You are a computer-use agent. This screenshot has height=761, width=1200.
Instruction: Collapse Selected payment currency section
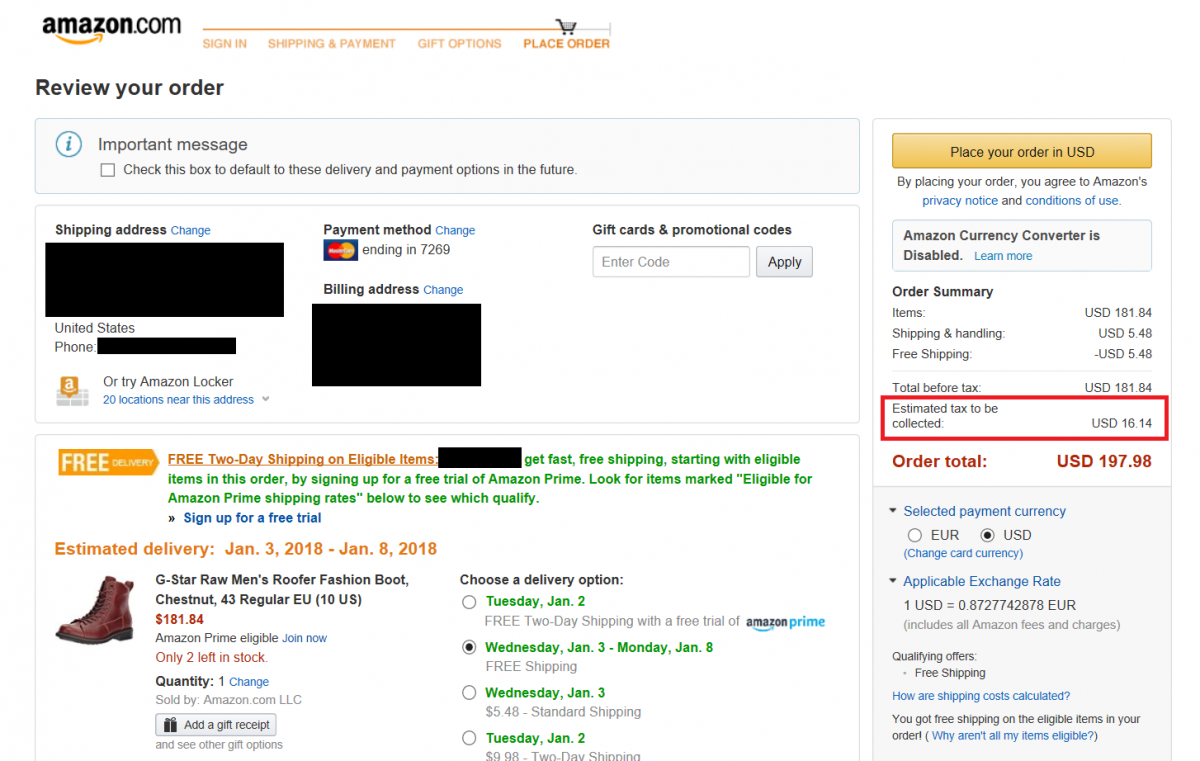coord(978,511)
